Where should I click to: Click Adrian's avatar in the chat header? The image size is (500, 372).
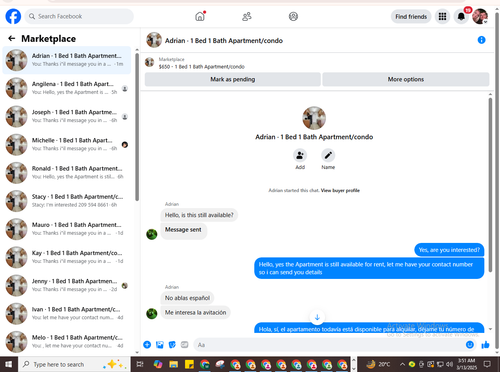click(x=154, y=40)
